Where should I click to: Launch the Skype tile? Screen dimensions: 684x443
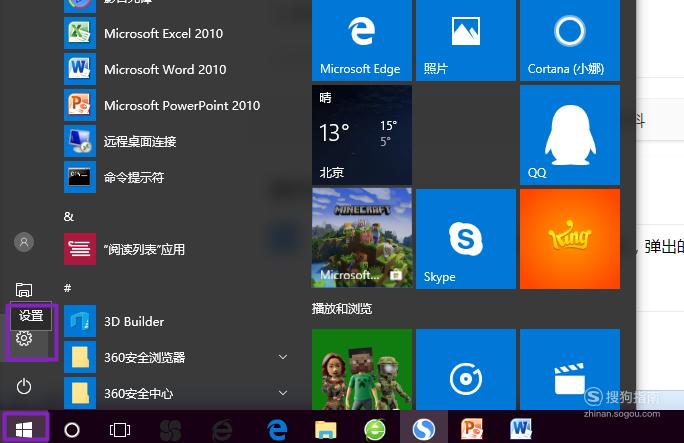click(465, 239)
